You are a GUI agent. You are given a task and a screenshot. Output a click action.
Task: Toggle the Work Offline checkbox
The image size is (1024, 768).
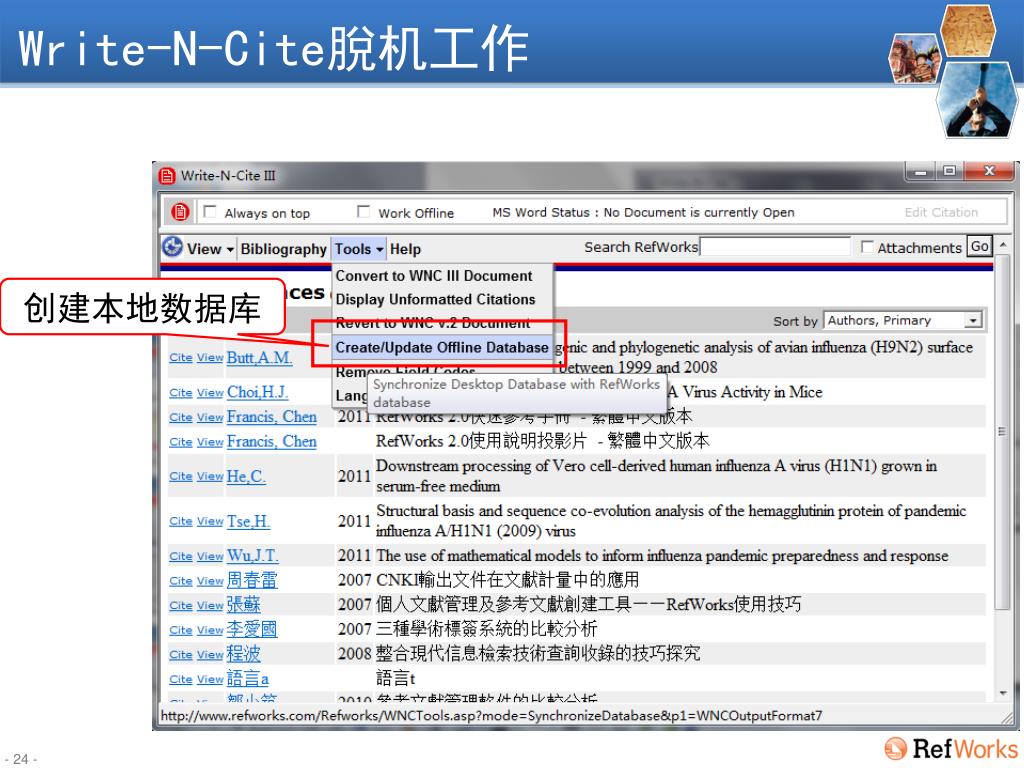pos(364,212)
